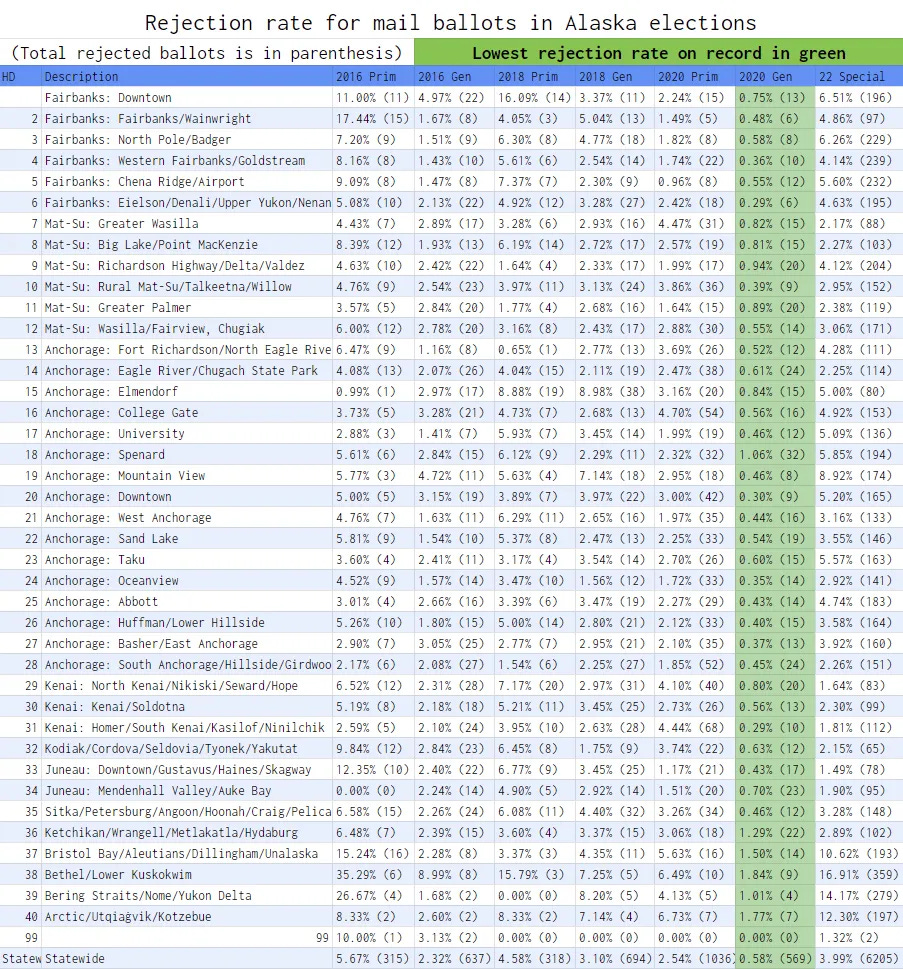Image resolution: width=903 pixels, height=969 pixels.
Task: Select the 'Kodiak/Cordova/Seldovia/Tyonek/Yakutat' cell
Action: pyautogui.click(x=187, y=749)
